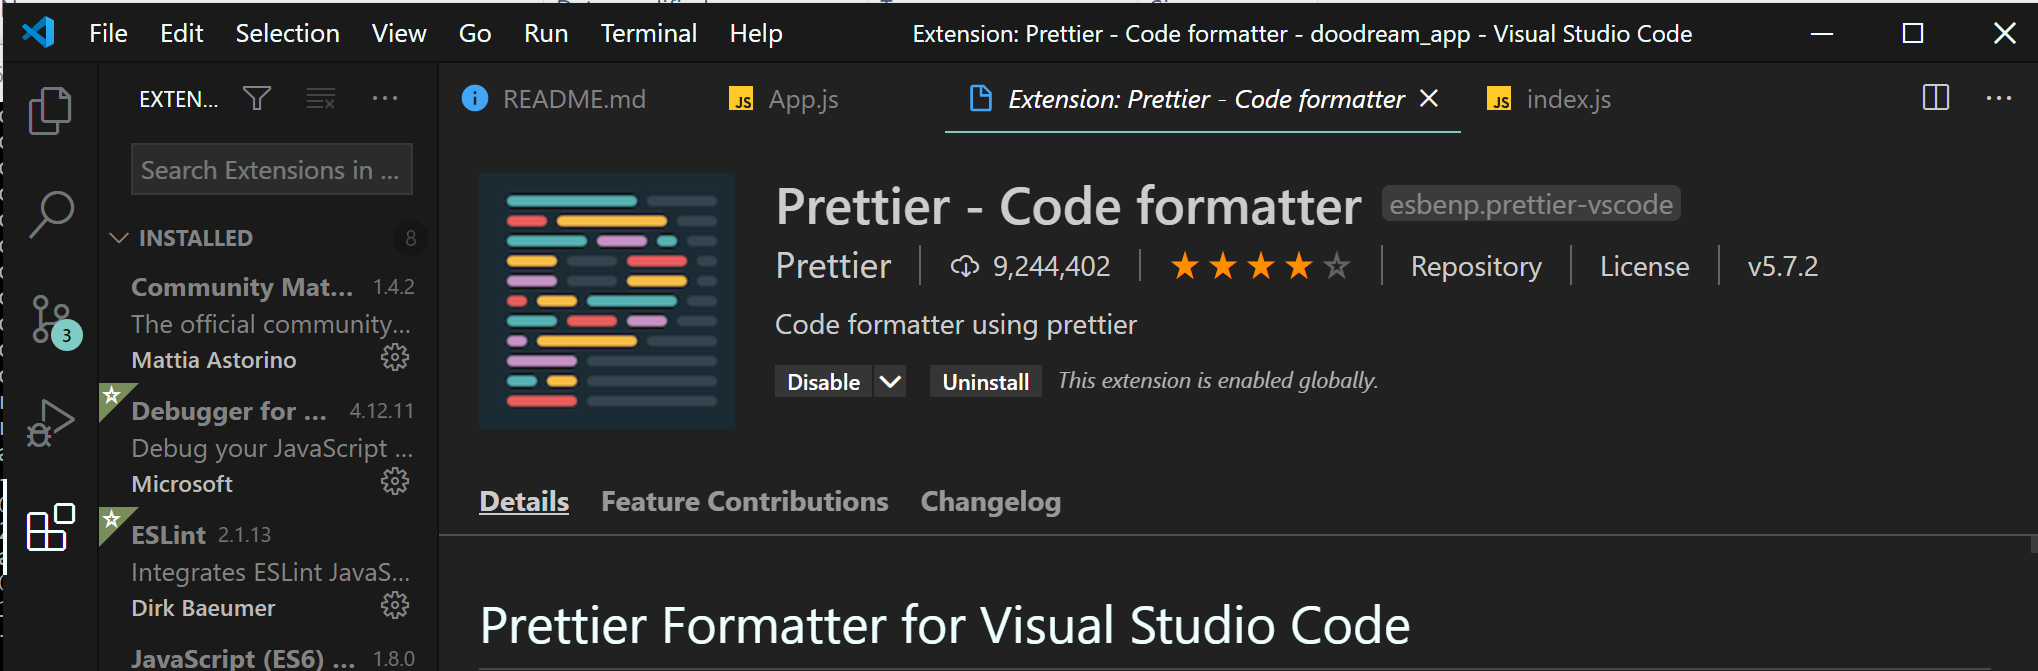Viewport: 2038px width, 671px height.
Task: Click the Disable button
Action: click(x=823, y=382)
